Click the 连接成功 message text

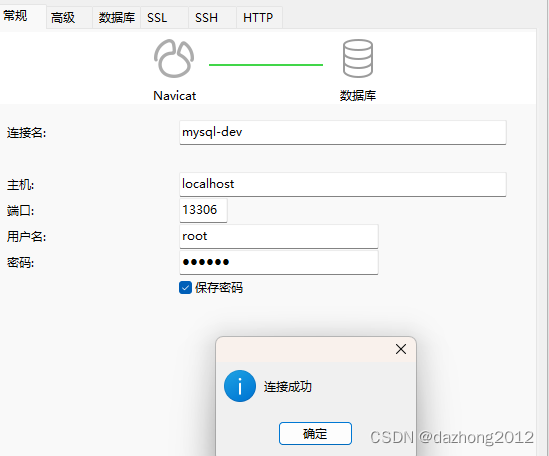coord(288,387)
